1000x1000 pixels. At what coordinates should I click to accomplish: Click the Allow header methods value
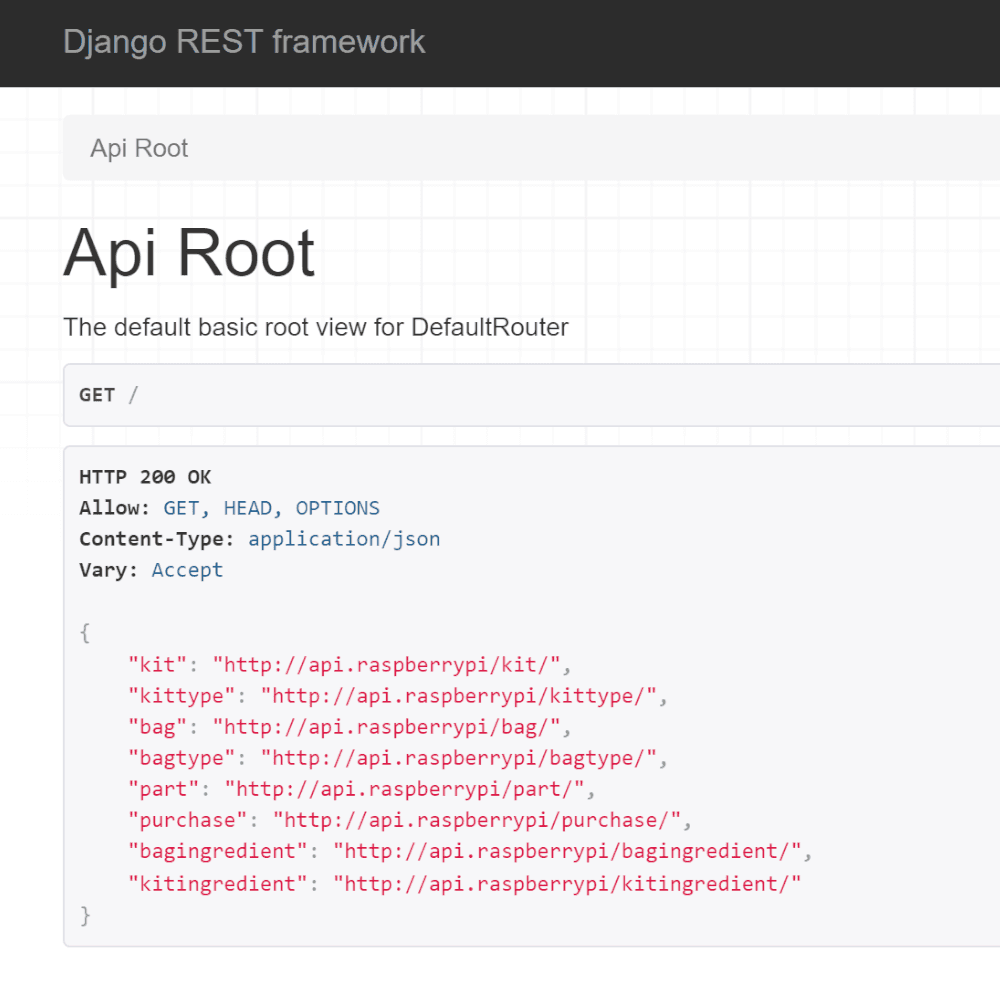coord(271,508)
